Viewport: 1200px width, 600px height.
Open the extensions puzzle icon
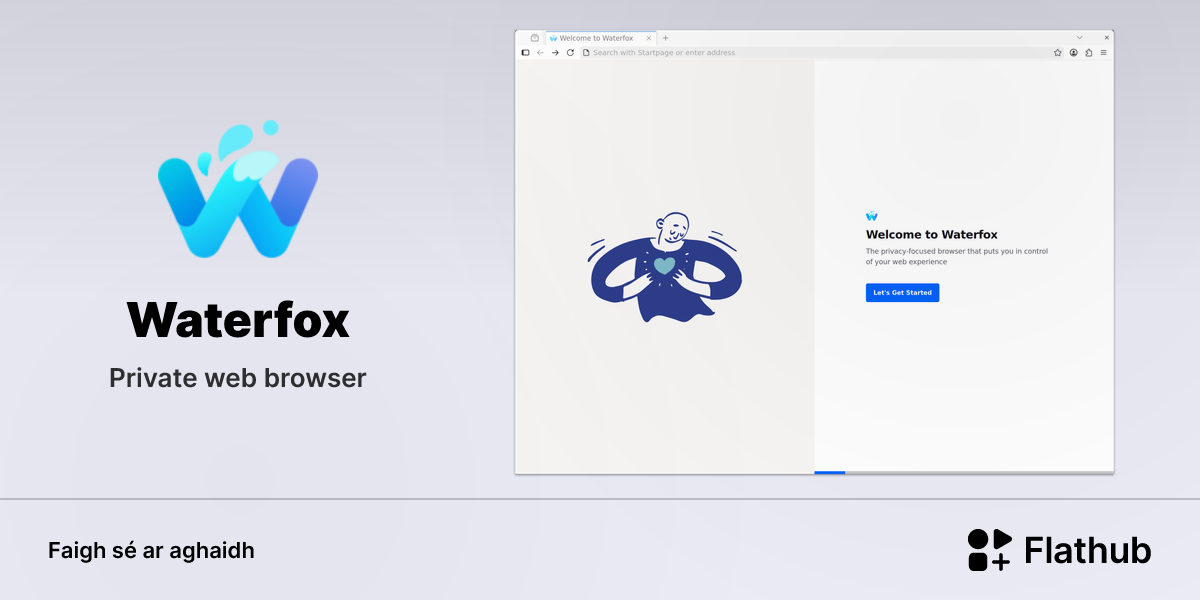point(1088,52)
